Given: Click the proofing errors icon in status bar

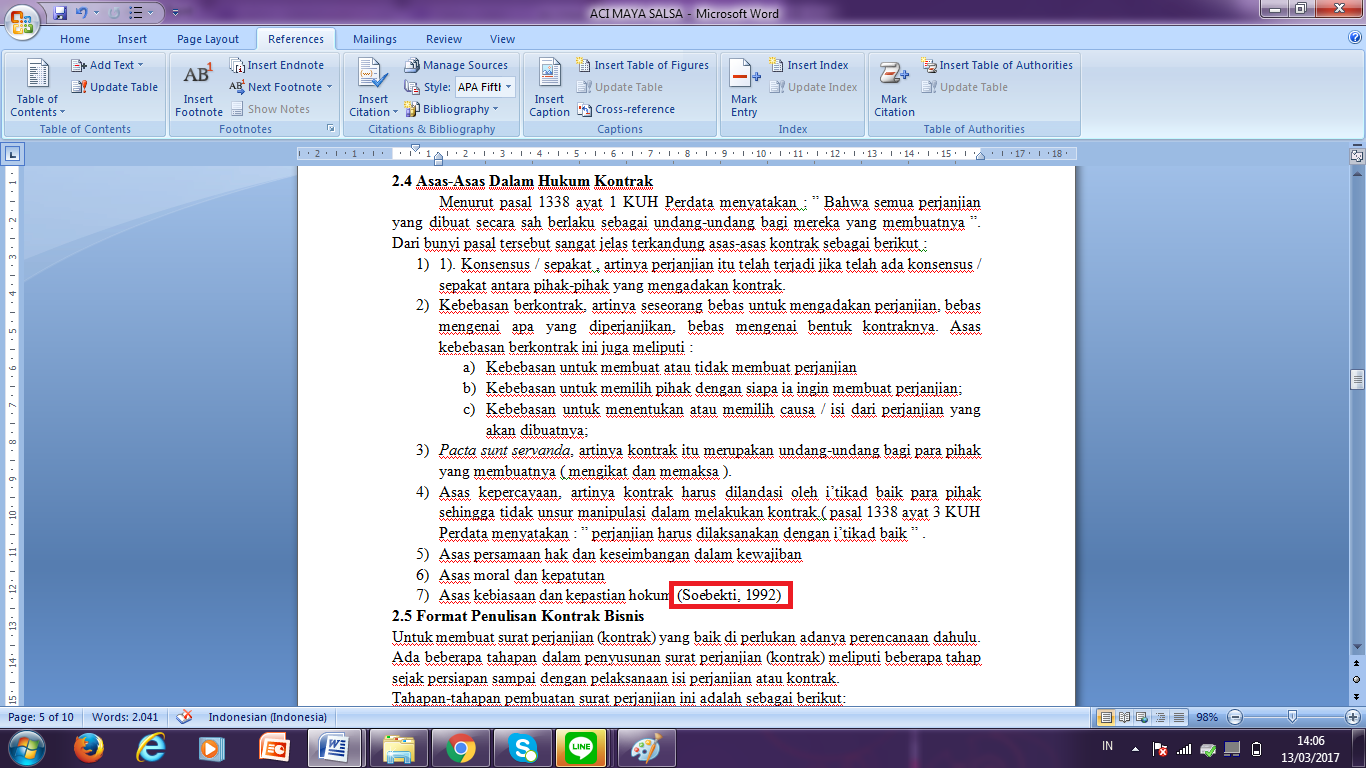Looking at the screenshot, I should click(185, 716).
